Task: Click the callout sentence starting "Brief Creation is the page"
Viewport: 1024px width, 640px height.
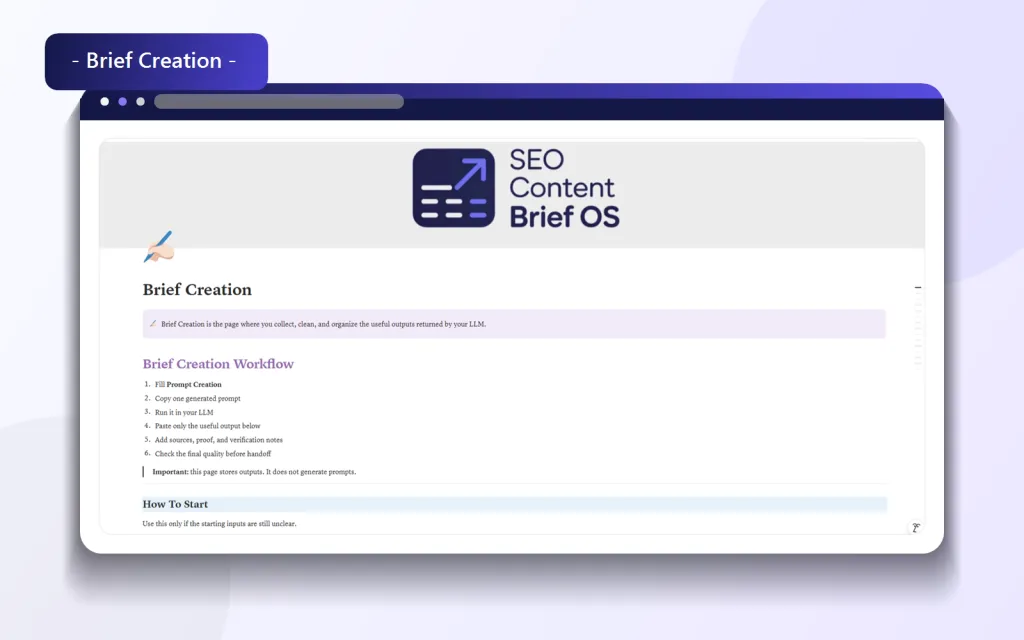Action: (x=323, y=324)
